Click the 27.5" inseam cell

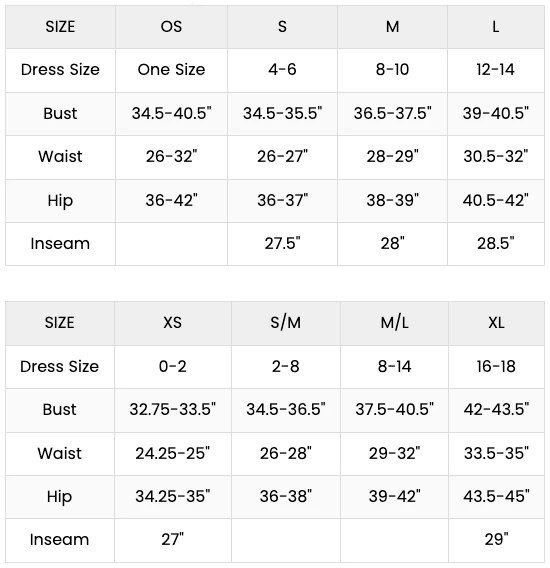282,244
